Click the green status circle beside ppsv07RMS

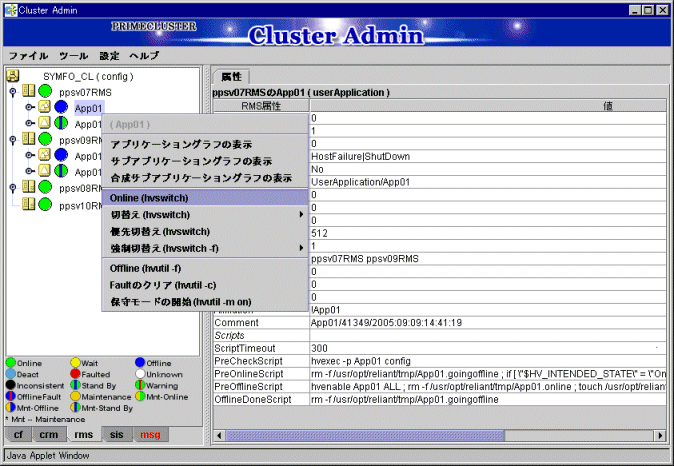pyautogui.click(x=45, y=92)
